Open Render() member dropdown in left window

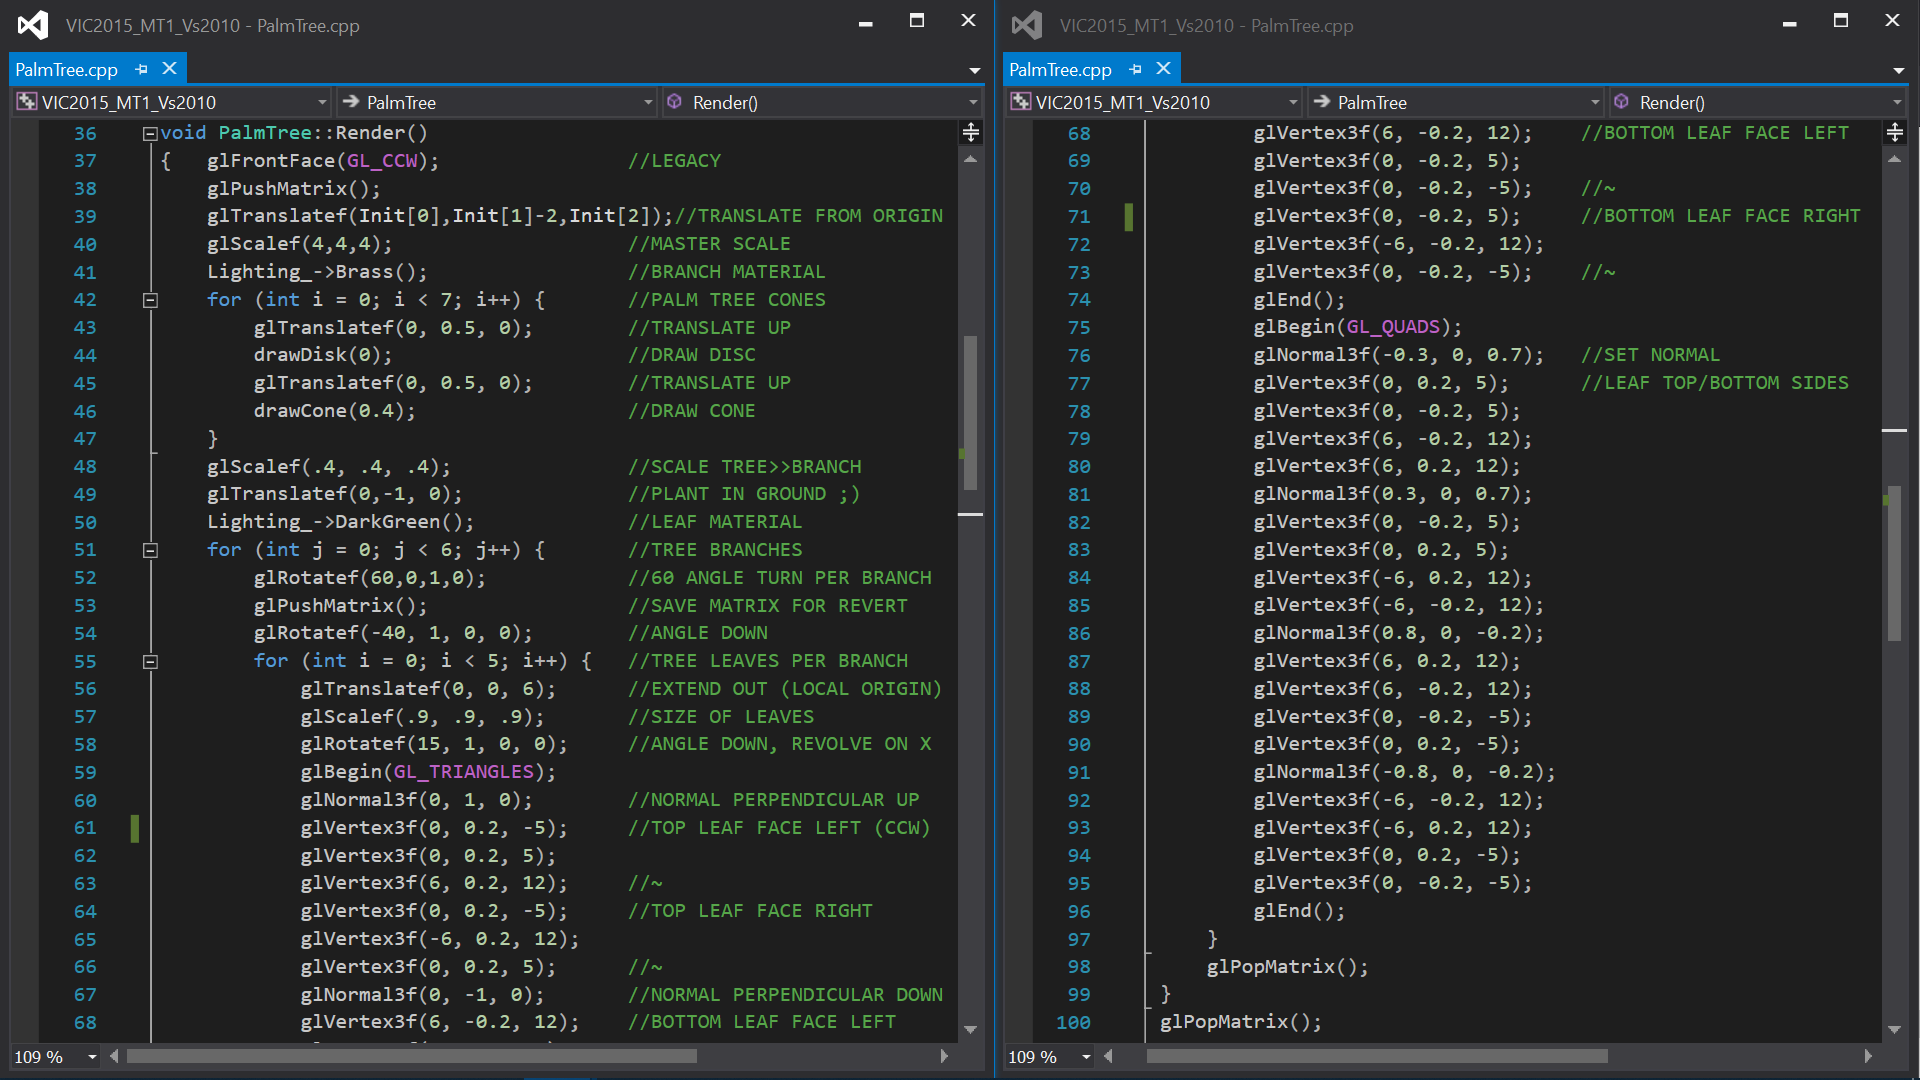[821, 102]
